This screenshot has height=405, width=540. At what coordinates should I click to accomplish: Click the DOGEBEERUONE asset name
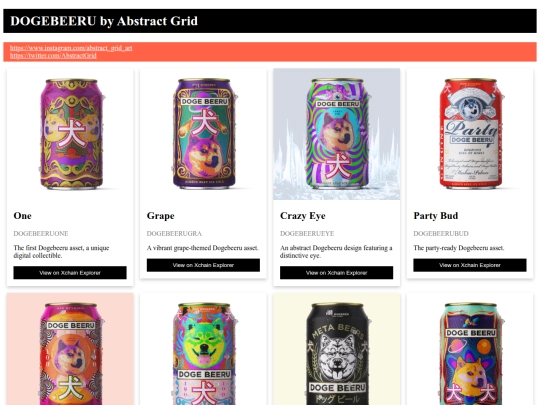41,233
